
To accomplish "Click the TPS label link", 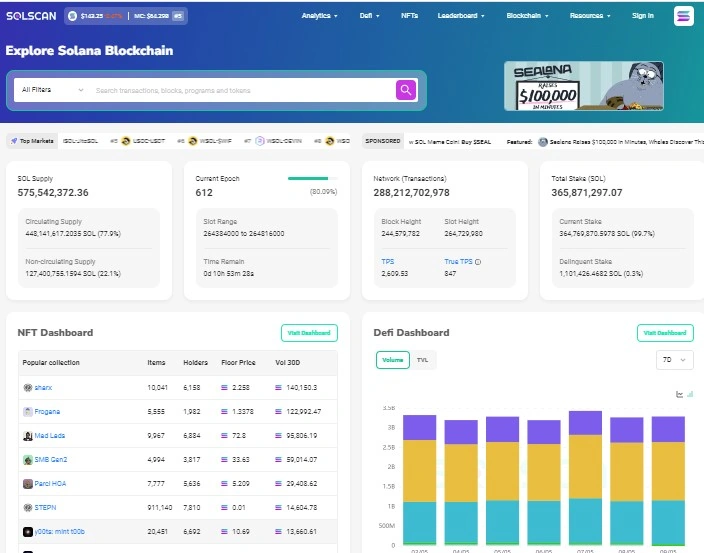I will [387, 261].
